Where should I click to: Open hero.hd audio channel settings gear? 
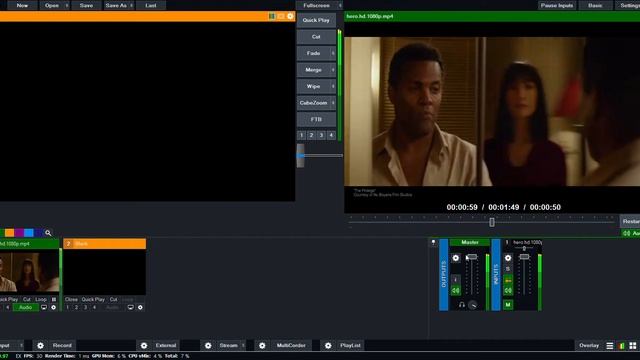pos(508,258)
